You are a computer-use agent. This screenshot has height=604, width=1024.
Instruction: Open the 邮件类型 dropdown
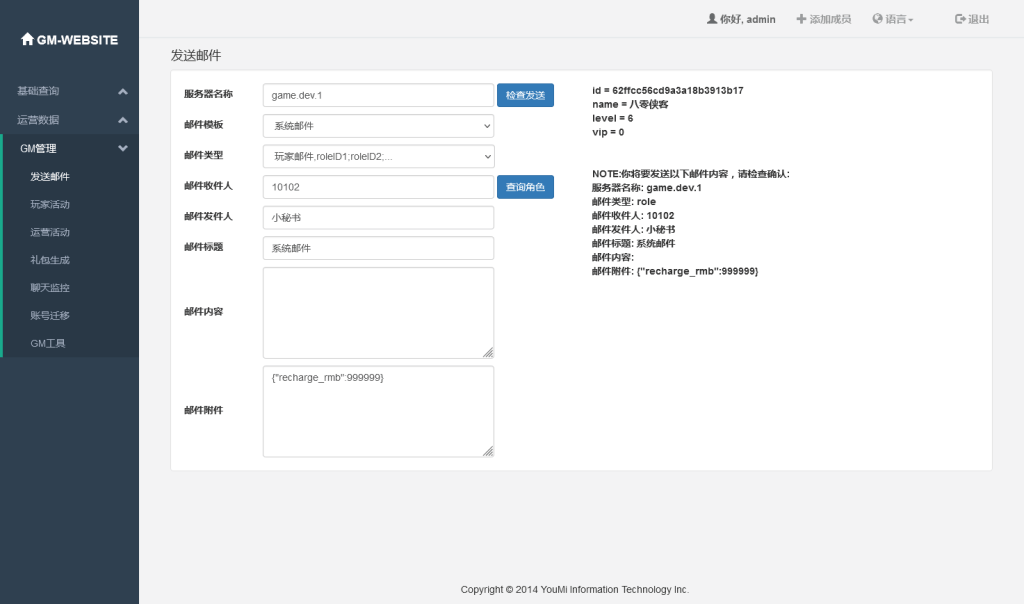(378, 156)
